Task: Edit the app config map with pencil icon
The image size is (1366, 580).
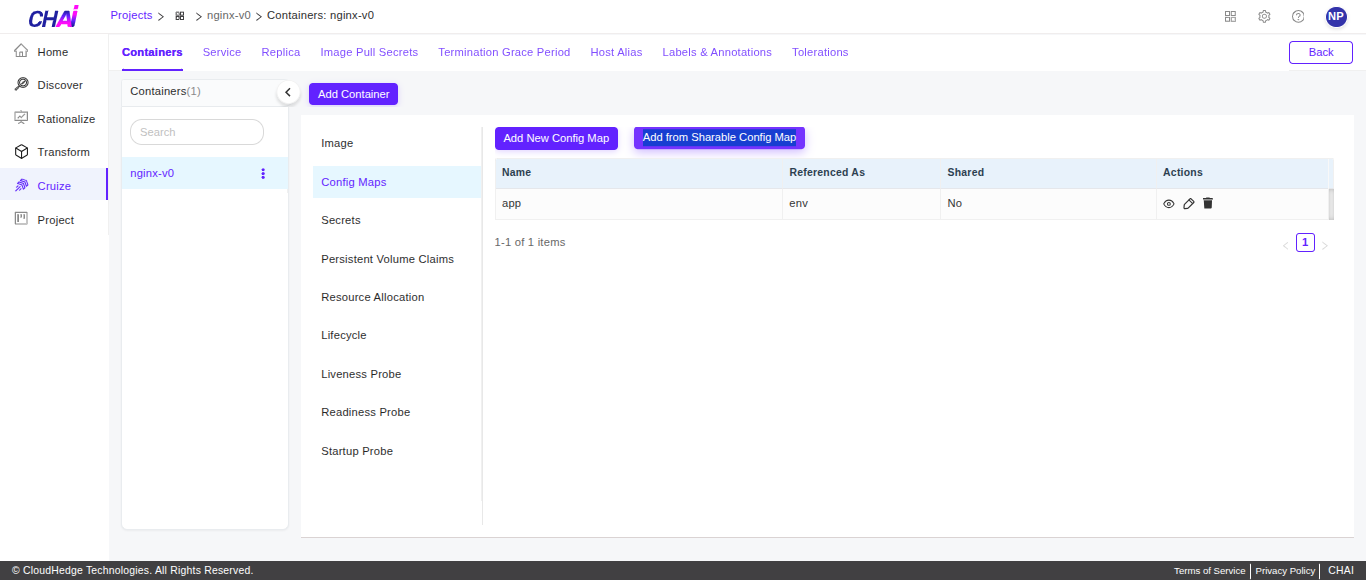Action: (1188, 203)
